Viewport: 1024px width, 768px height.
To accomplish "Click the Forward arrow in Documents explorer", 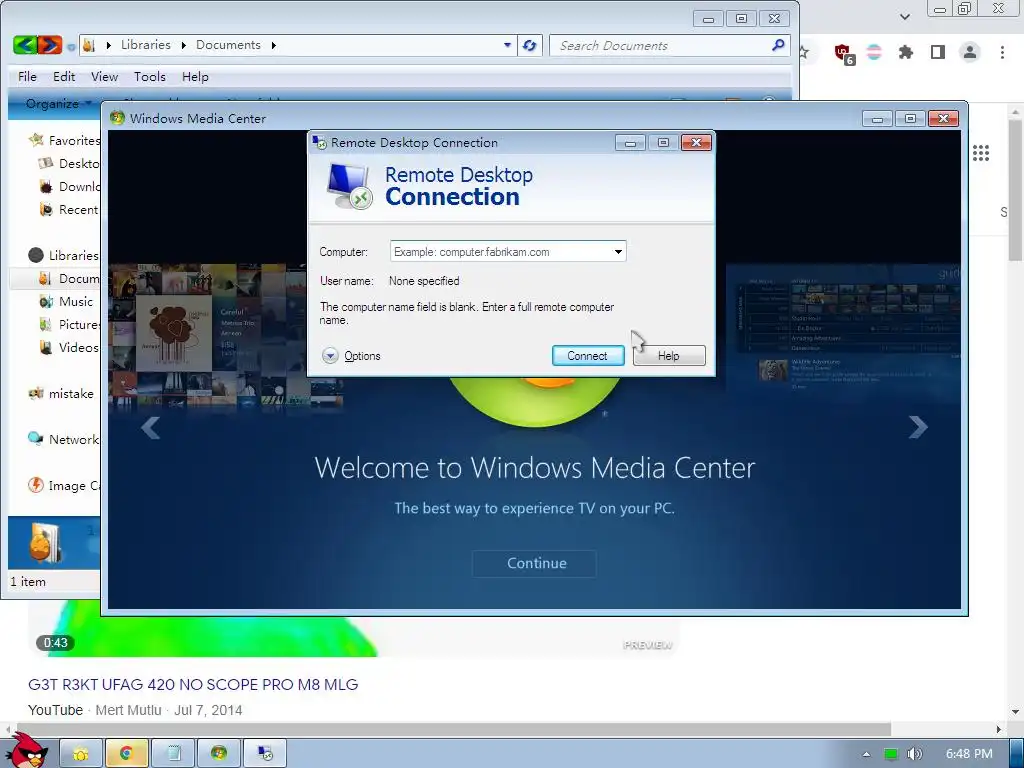I will (x=50, y=45).
